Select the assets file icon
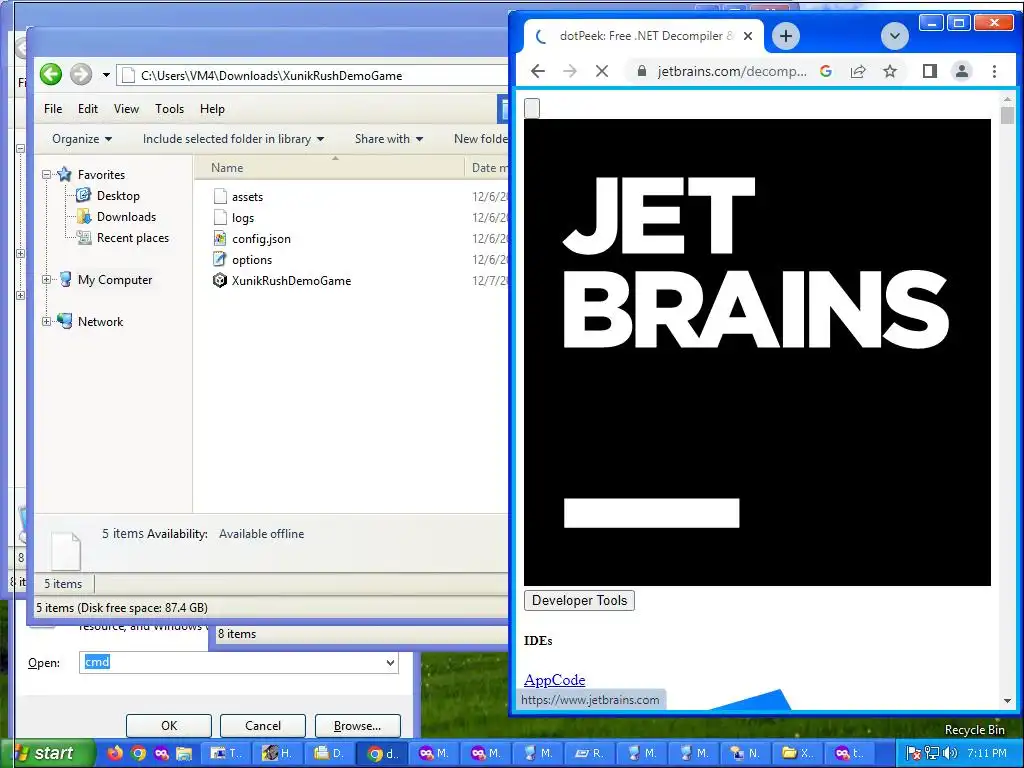Screen dimensions: 1024x768 pos(221,197)
